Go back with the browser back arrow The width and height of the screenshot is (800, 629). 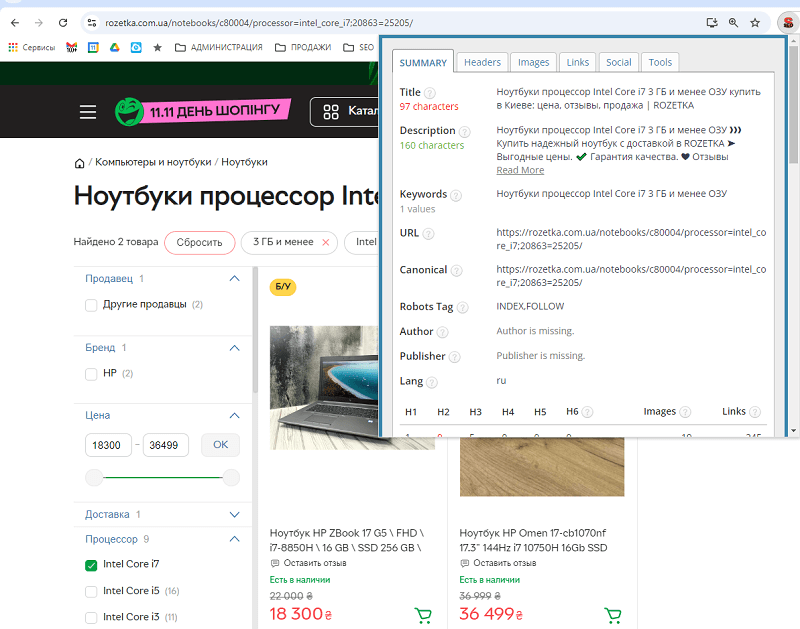click(x=15, y=22)
